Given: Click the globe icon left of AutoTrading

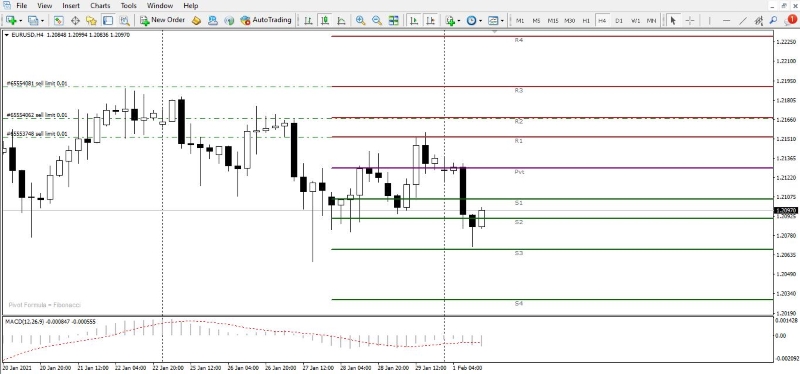Looking at the screenshot, I should [229, 20].
